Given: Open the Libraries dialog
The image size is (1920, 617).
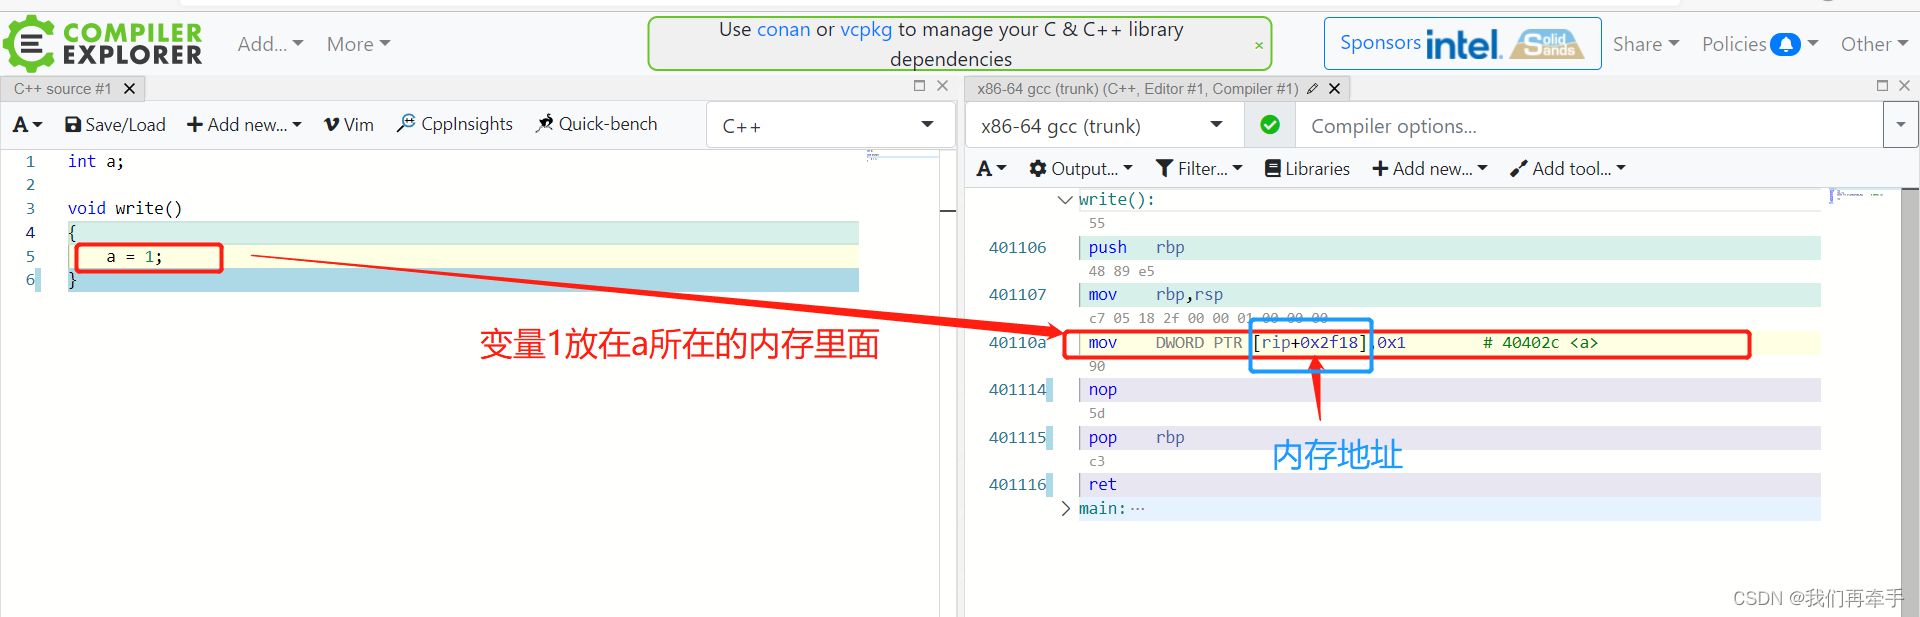Looking at the screenshot, I should click(x=1308, y=169).
